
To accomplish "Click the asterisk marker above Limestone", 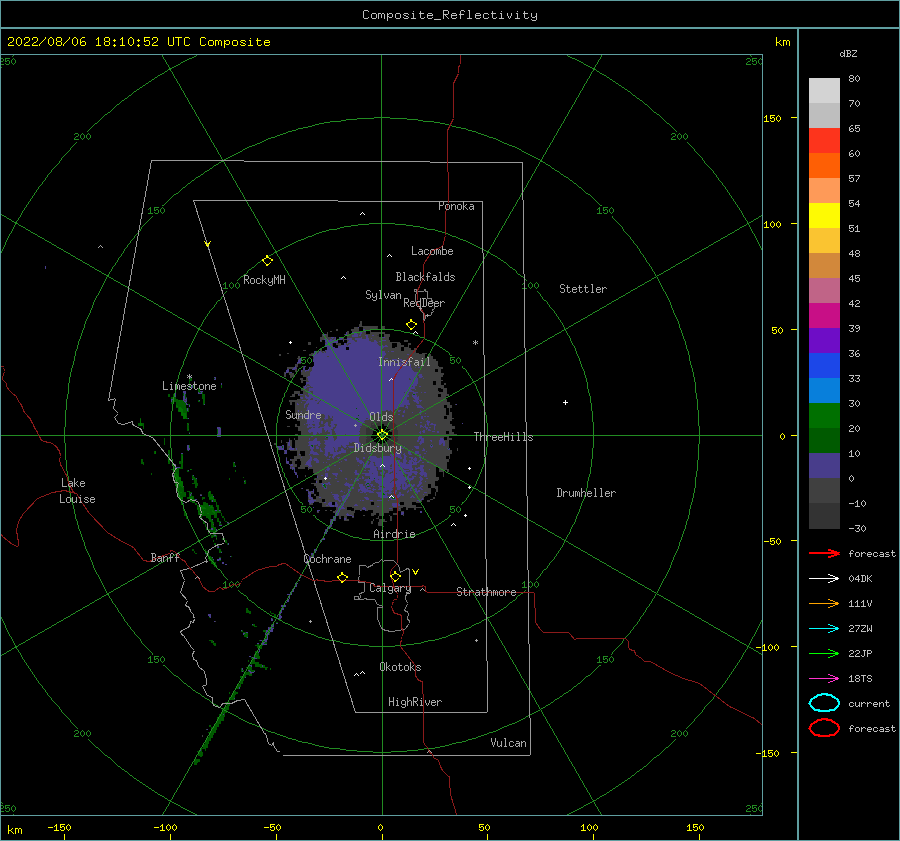I will point(189,377).
